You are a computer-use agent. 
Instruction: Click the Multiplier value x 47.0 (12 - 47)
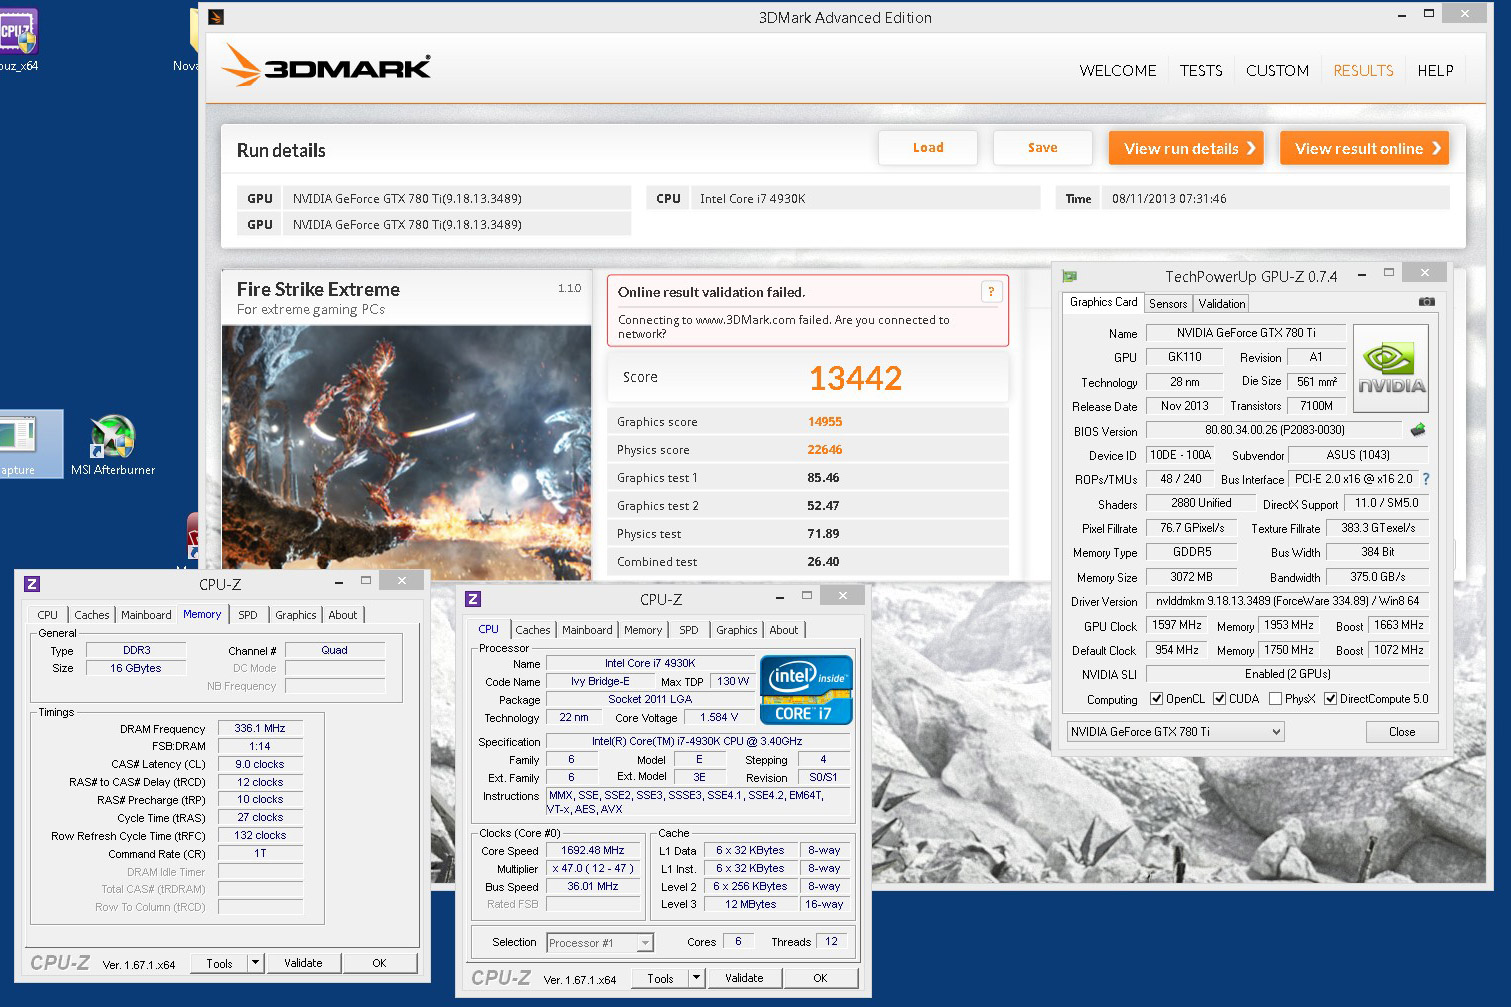pos(592,868)
